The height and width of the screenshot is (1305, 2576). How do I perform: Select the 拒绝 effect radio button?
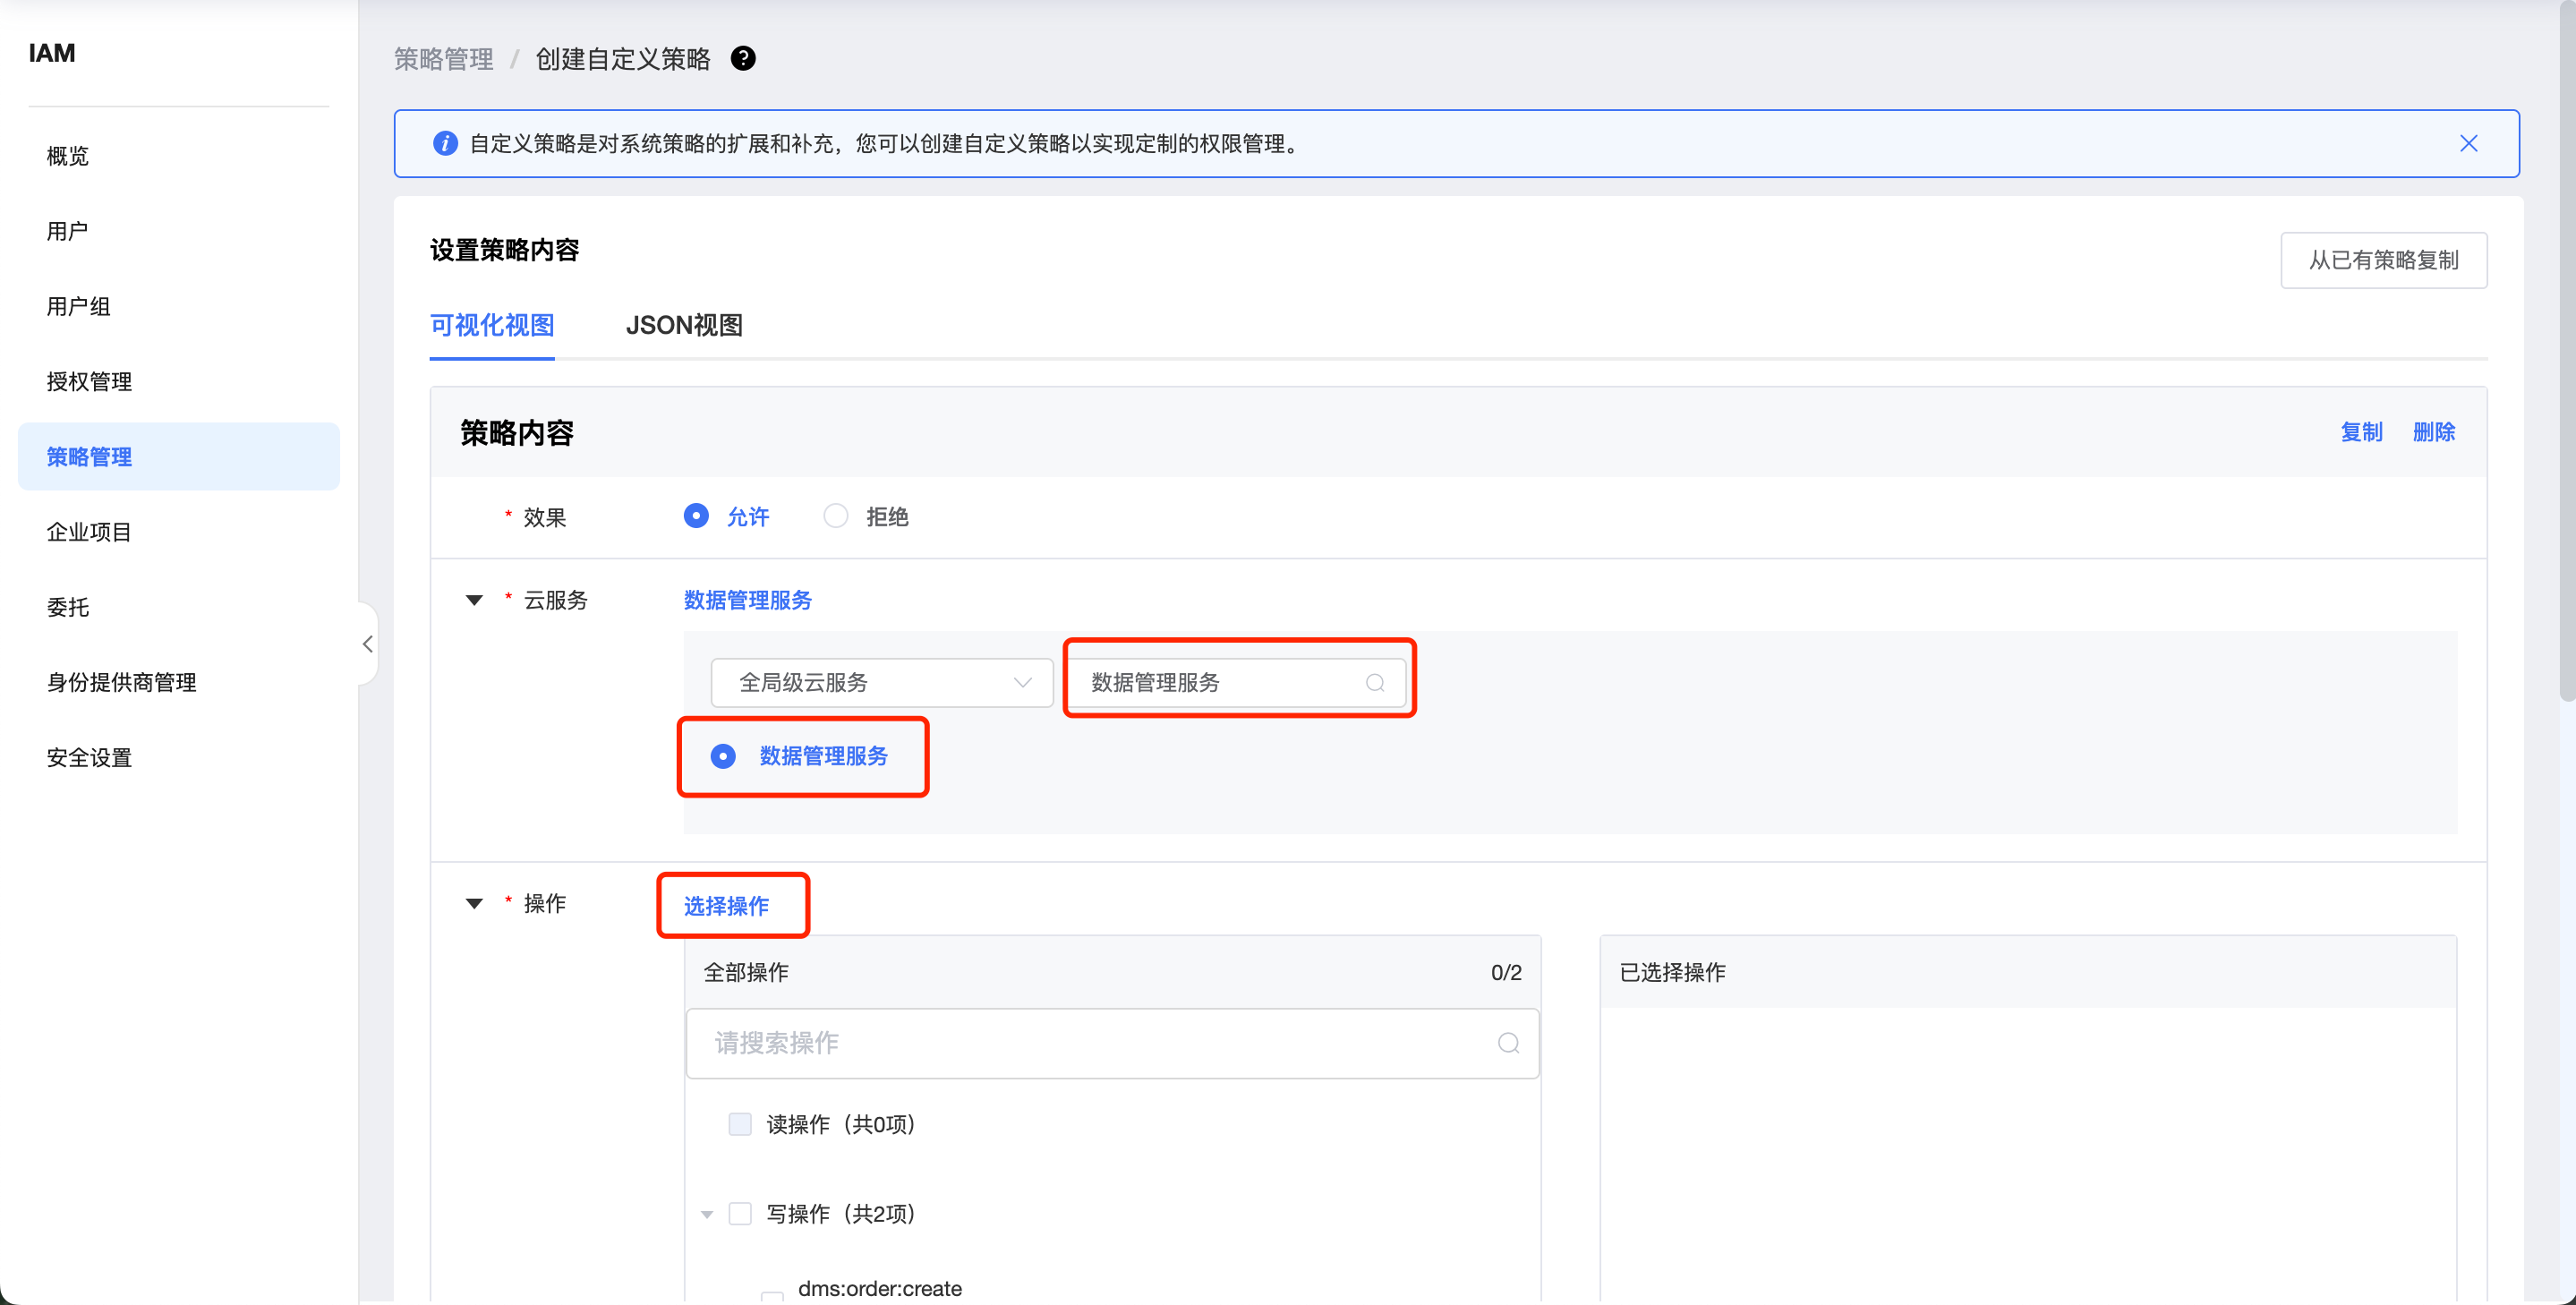(835, 516)
